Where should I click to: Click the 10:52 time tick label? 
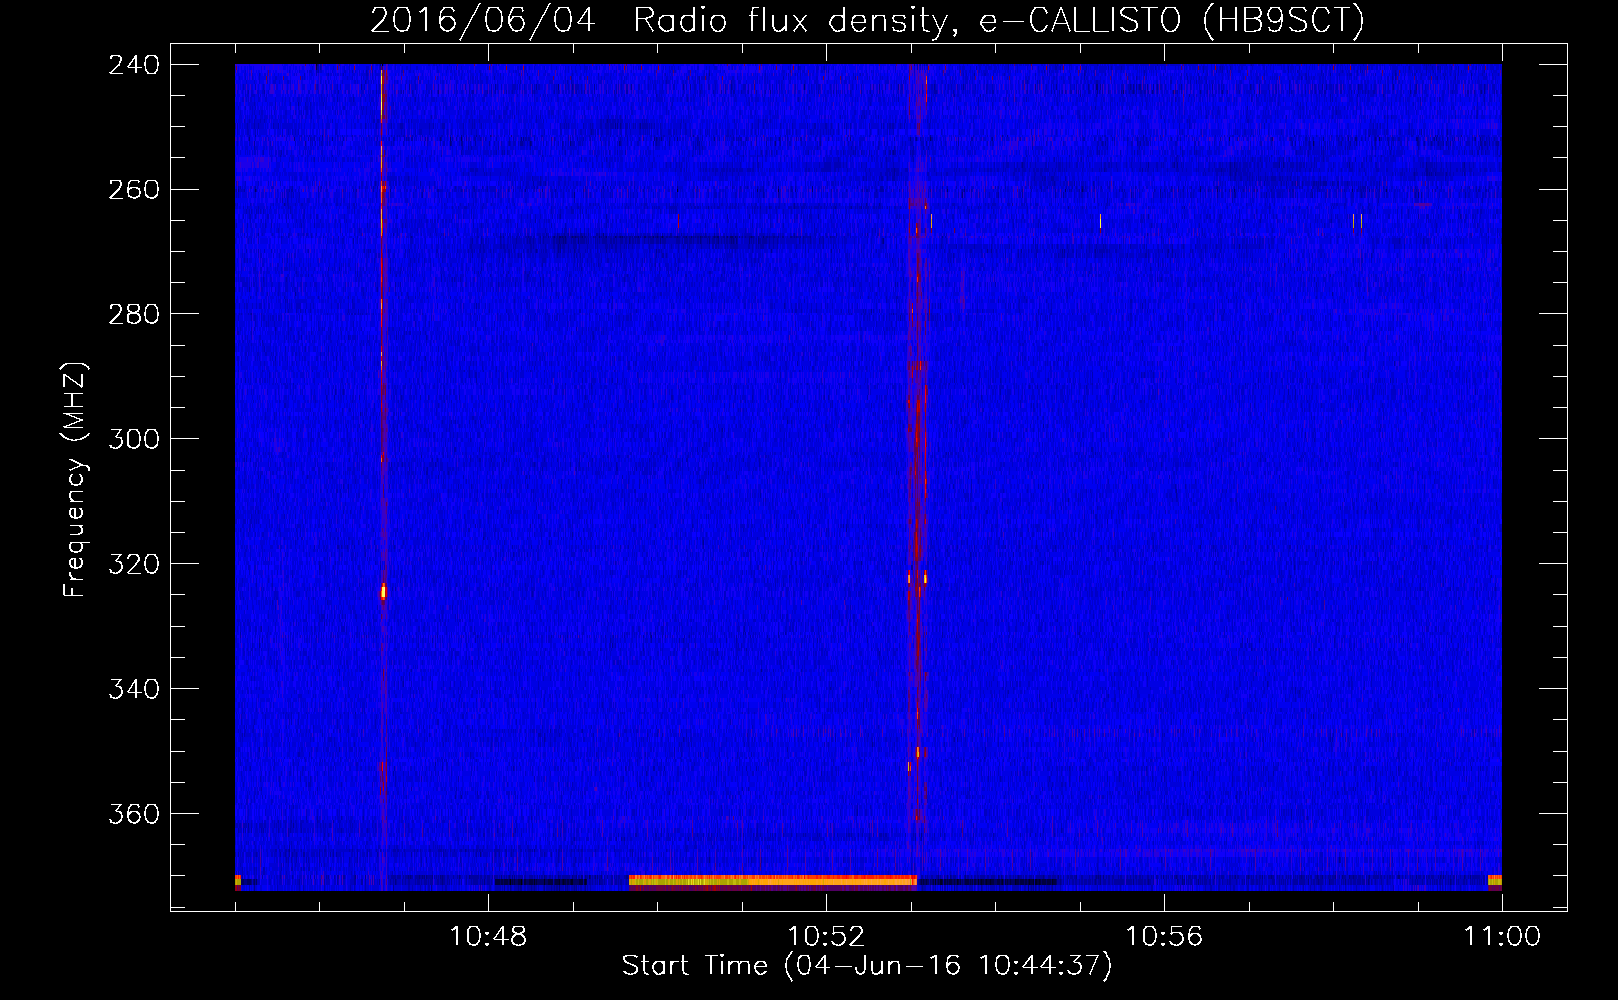[826, 937]
